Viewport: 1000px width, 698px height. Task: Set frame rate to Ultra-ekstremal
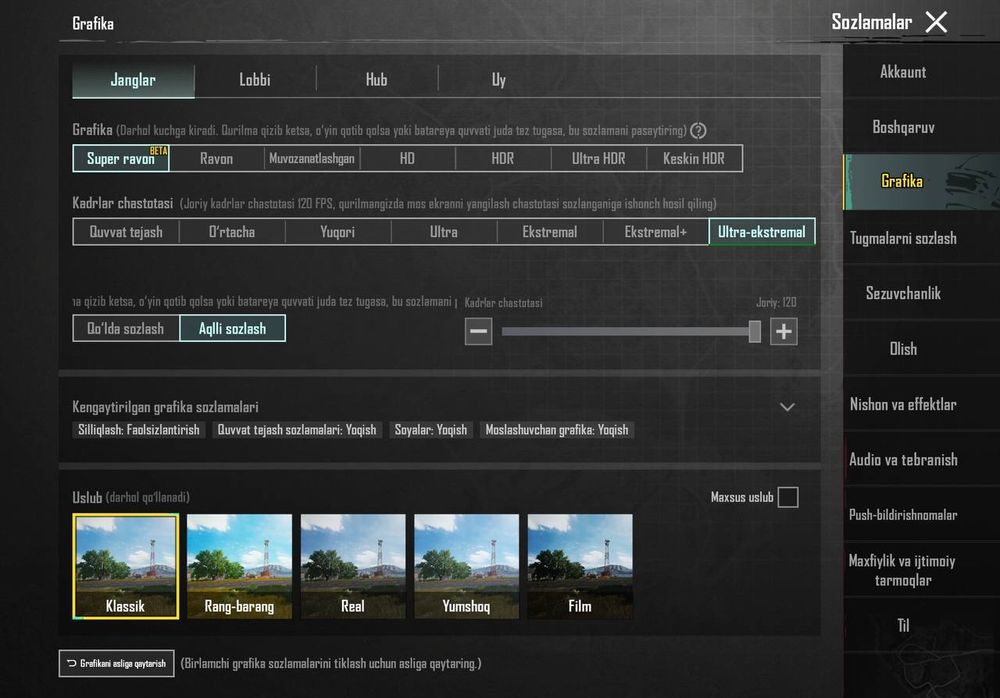[762, 232]
